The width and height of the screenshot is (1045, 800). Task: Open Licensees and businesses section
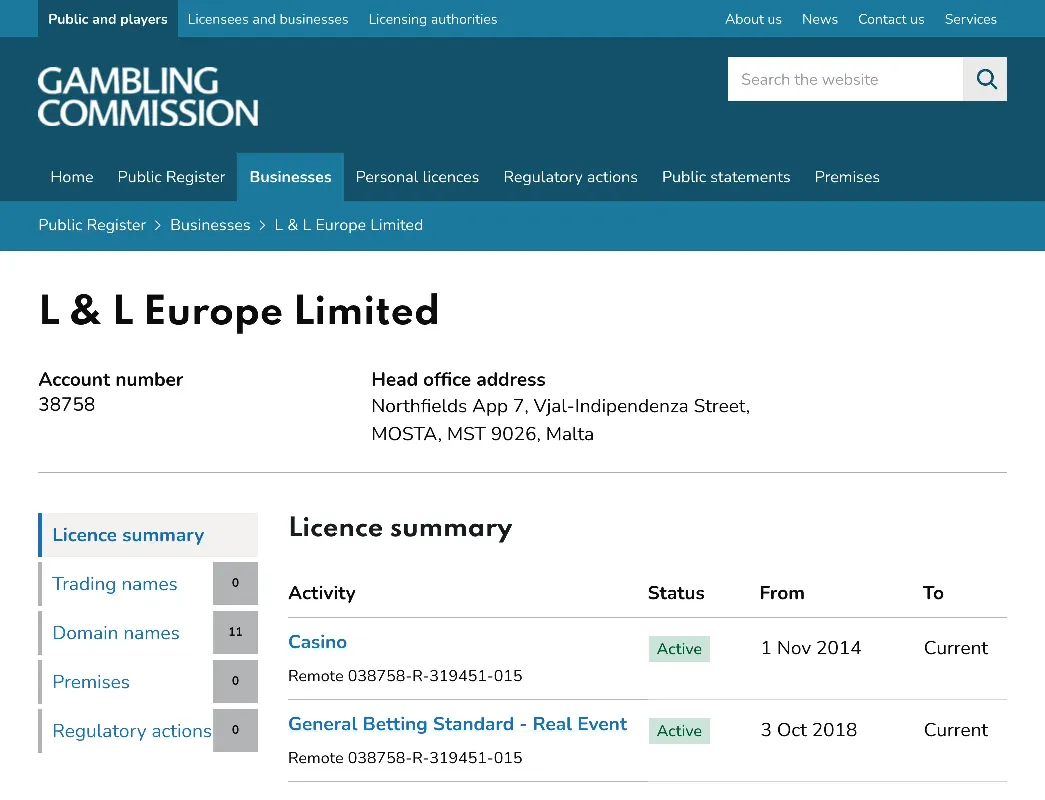268,19
